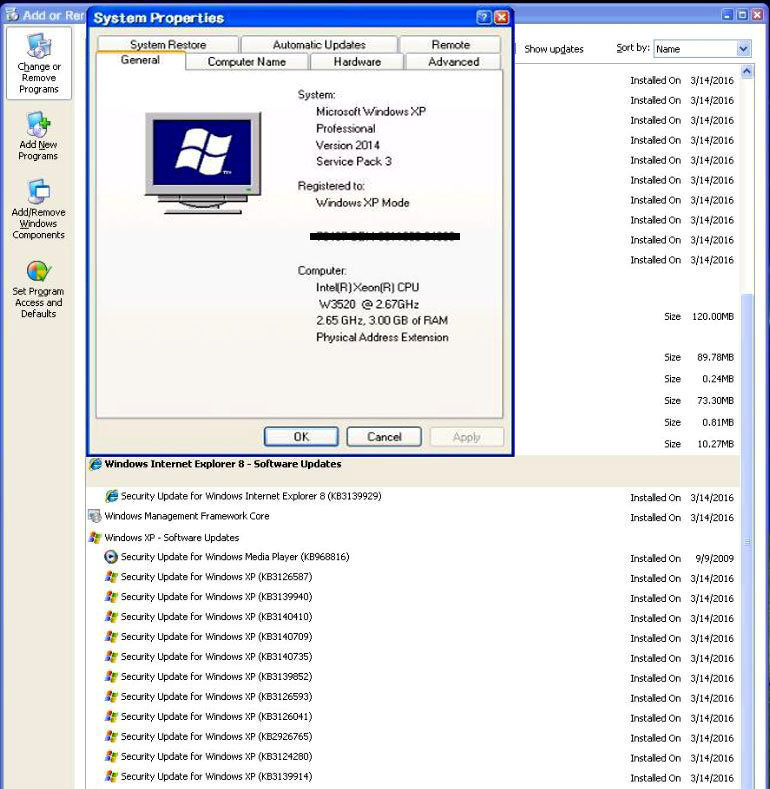Switch to the Remote tab

pos(450,45)
